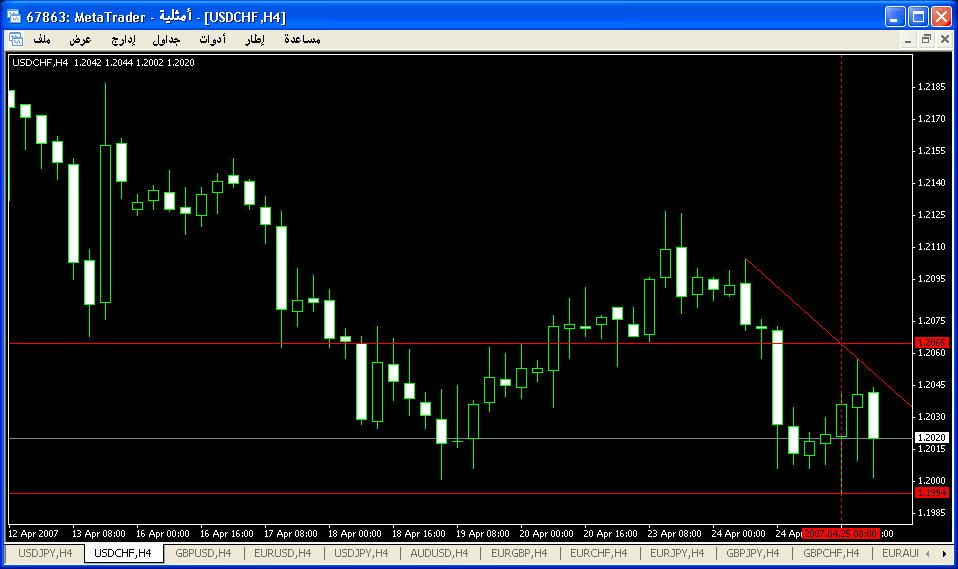Switch to the partially shown EURAU tab

[x=901, y=553]
